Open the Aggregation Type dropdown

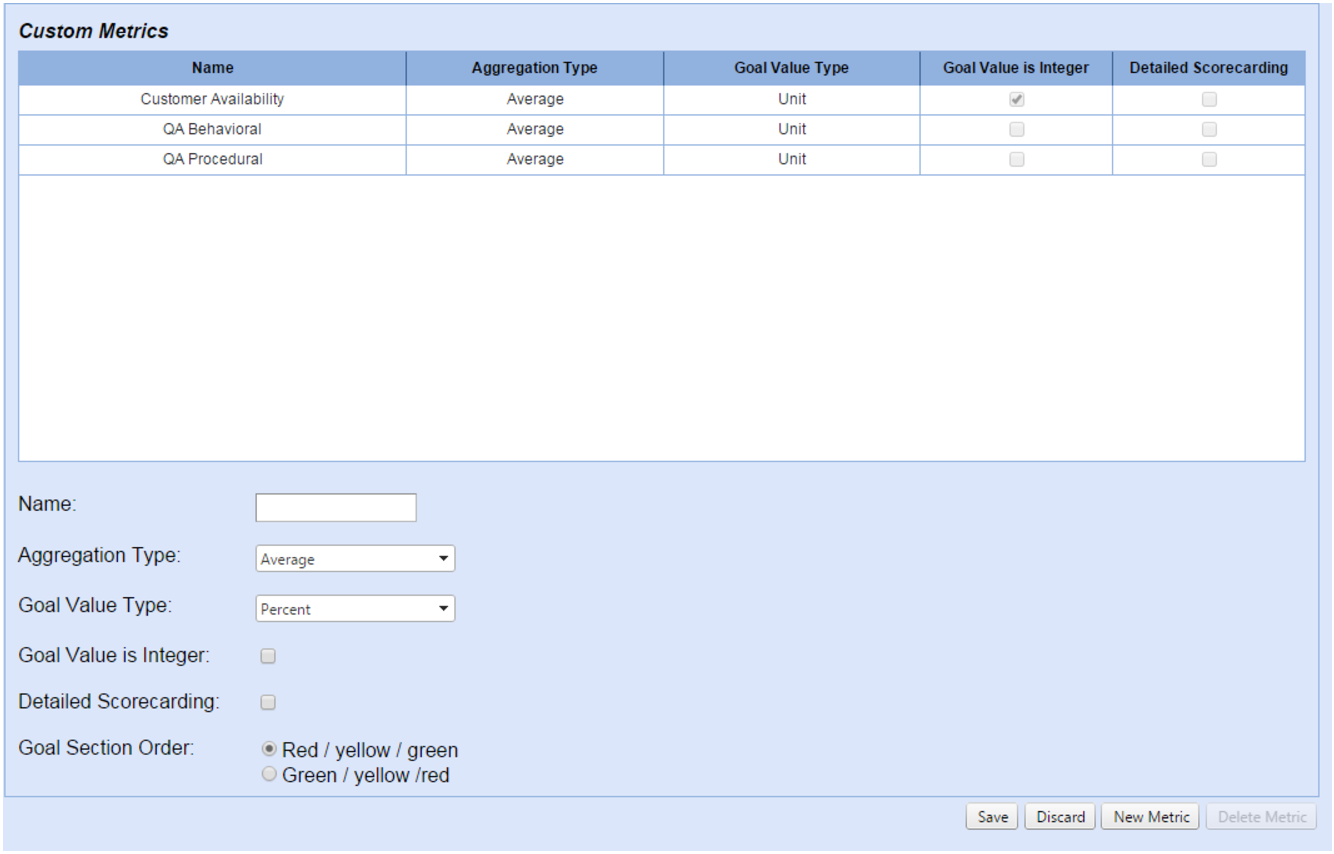click(x=355, y=559)
